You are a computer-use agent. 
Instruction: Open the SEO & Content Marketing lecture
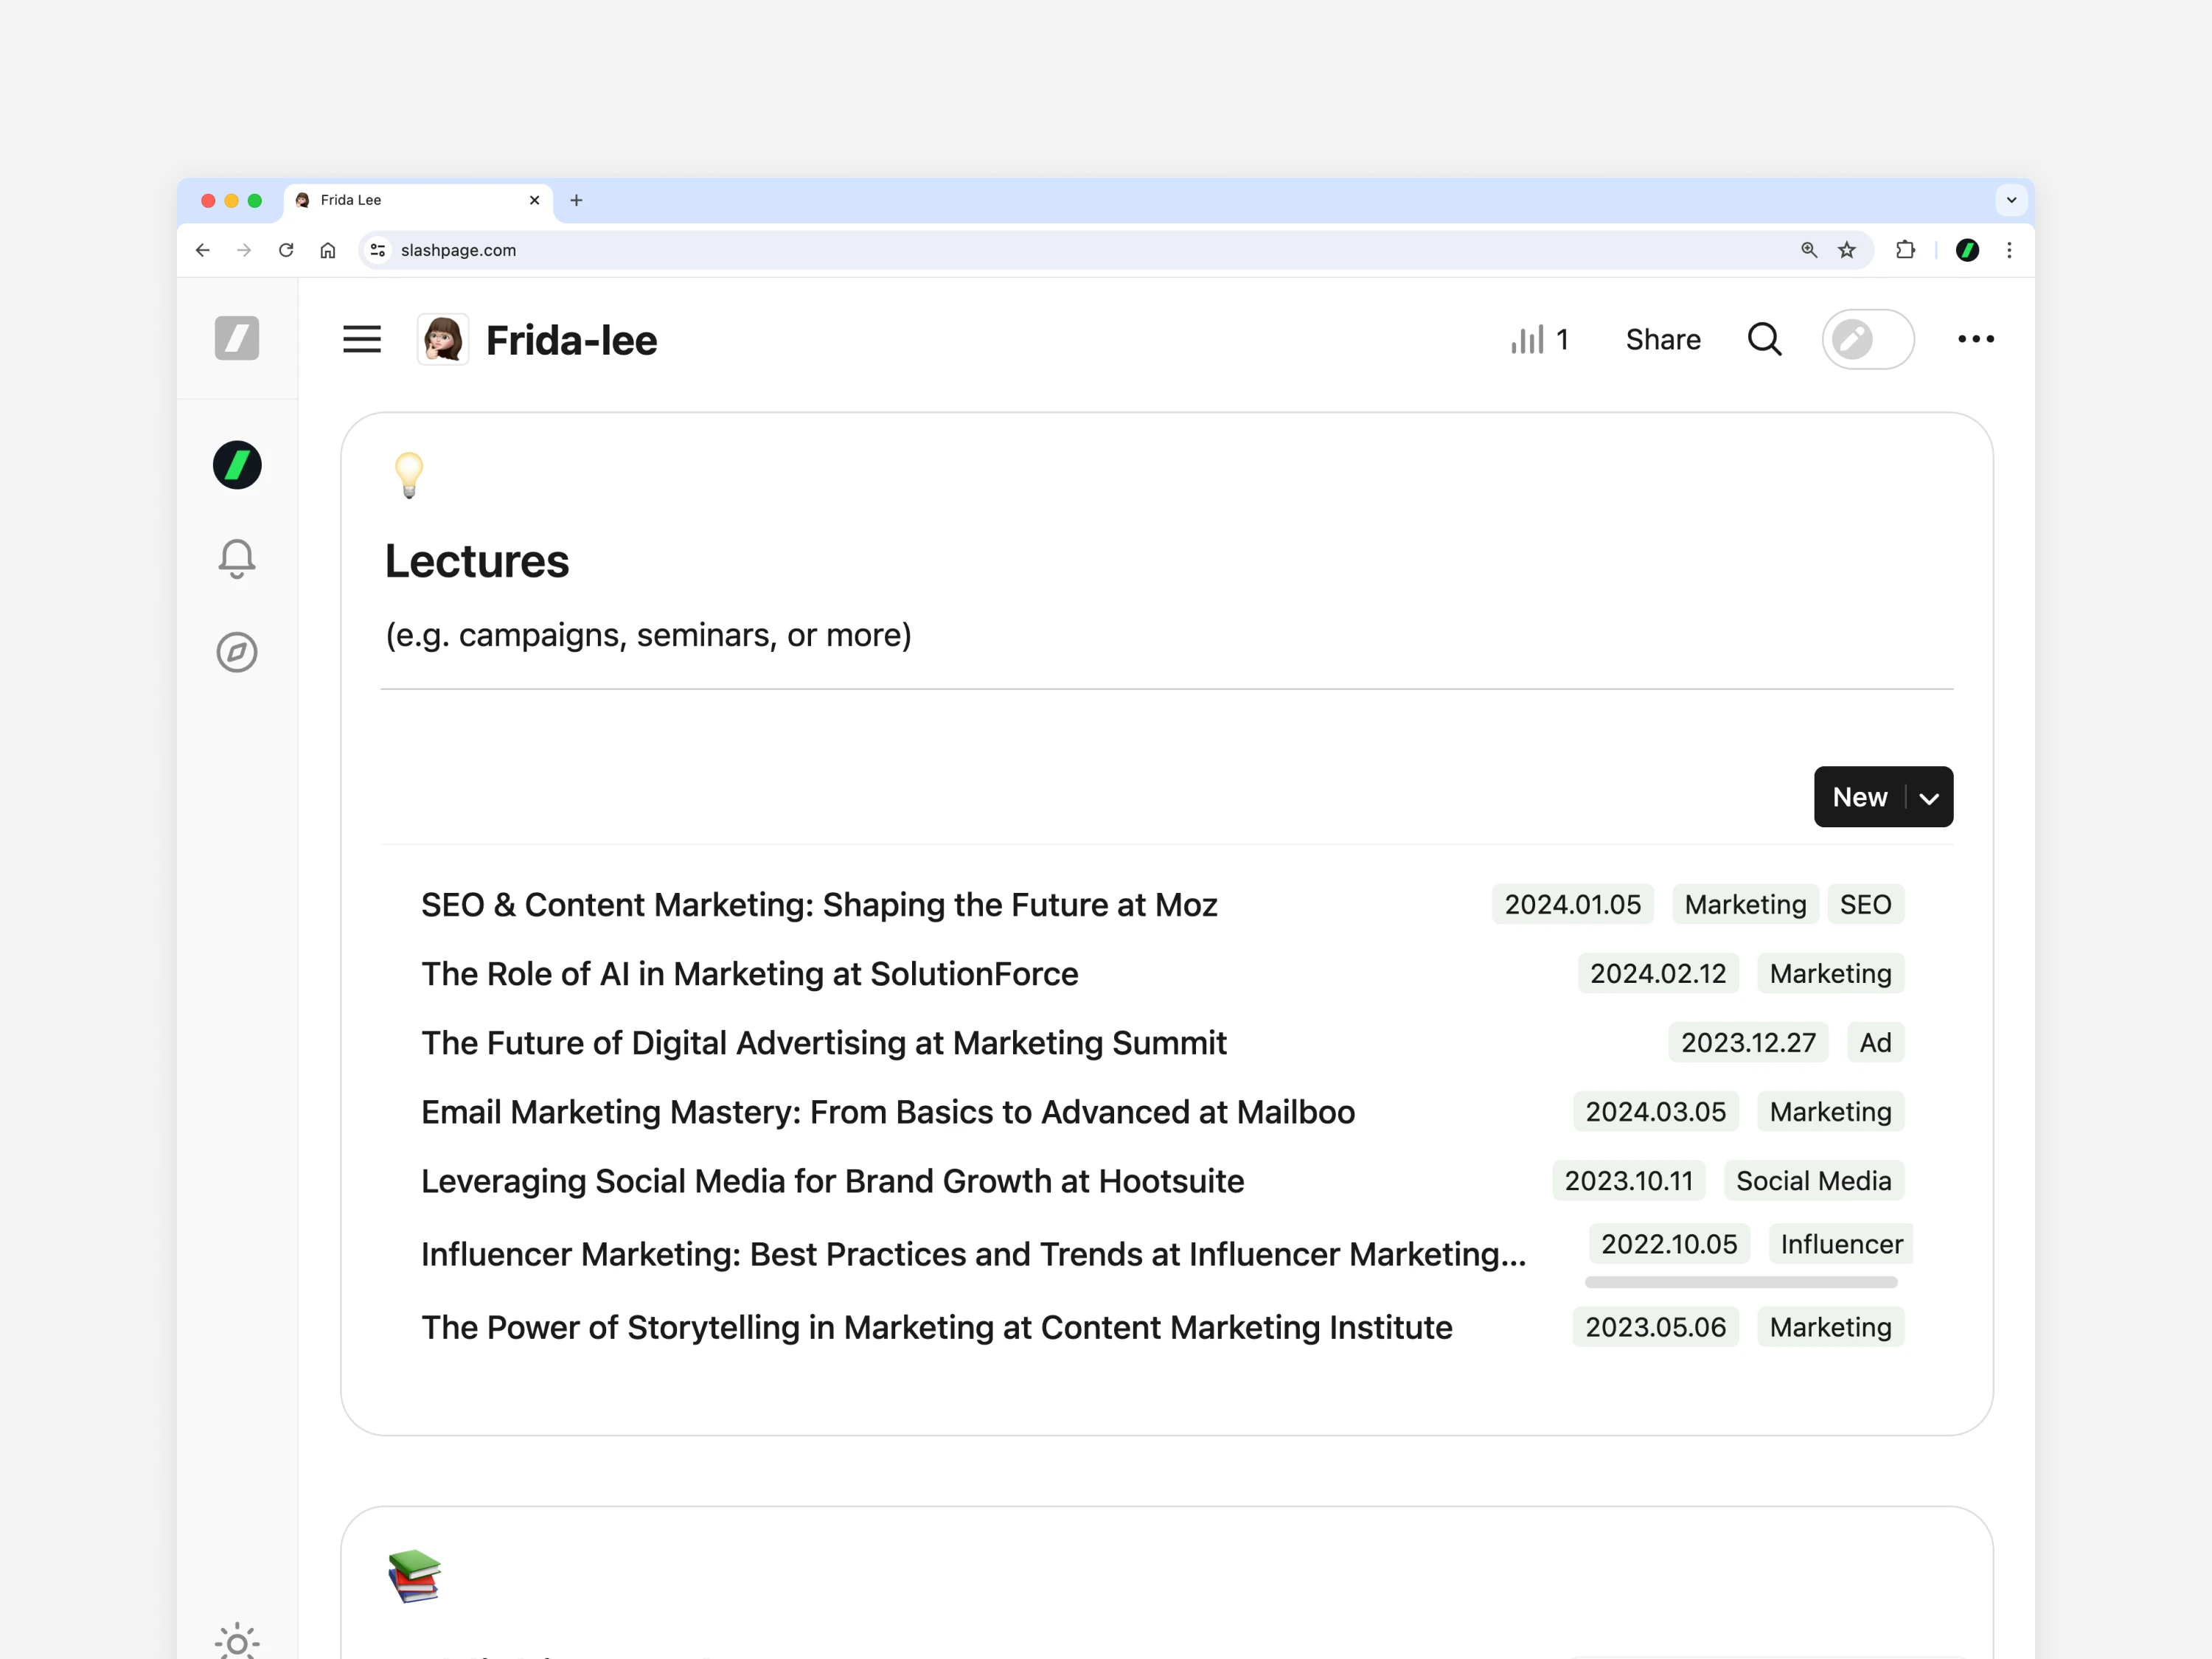click(x=819, y=905)
